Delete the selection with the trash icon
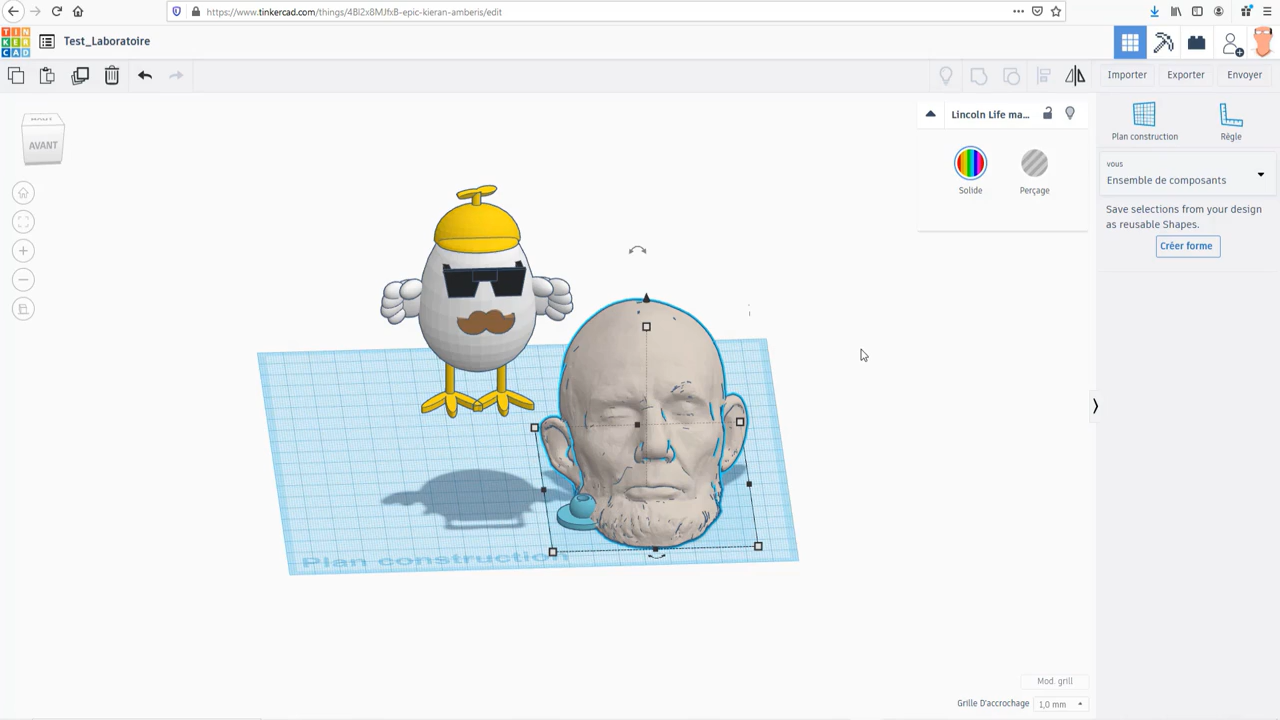The height and width of the screenshot is (720, 1280). coord(111,75)
